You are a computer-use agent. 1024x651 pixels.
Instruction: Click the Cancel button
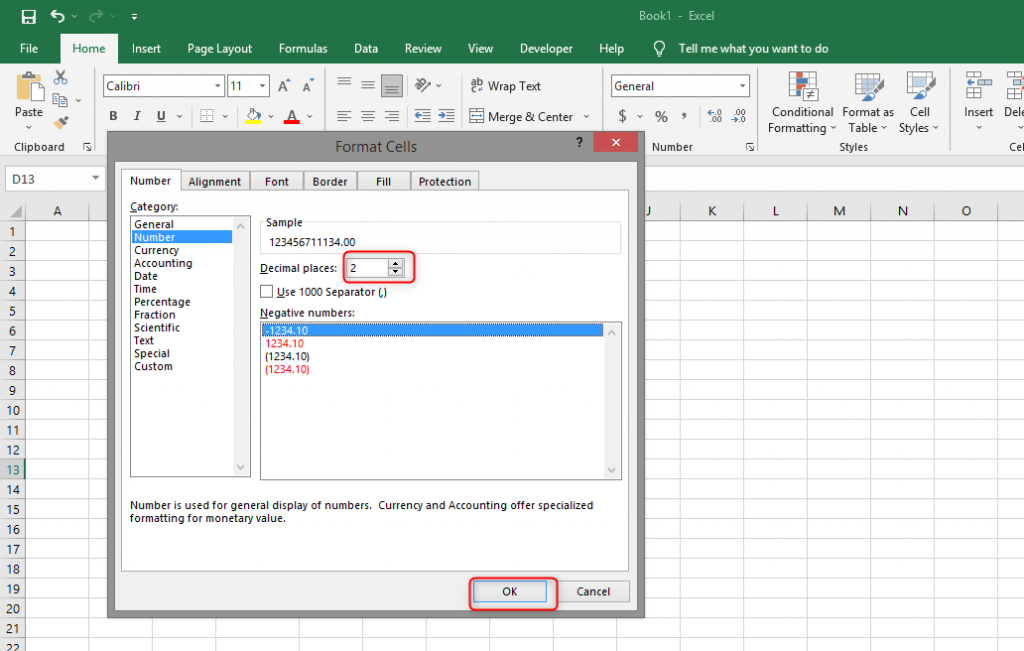tap(593, 591)
